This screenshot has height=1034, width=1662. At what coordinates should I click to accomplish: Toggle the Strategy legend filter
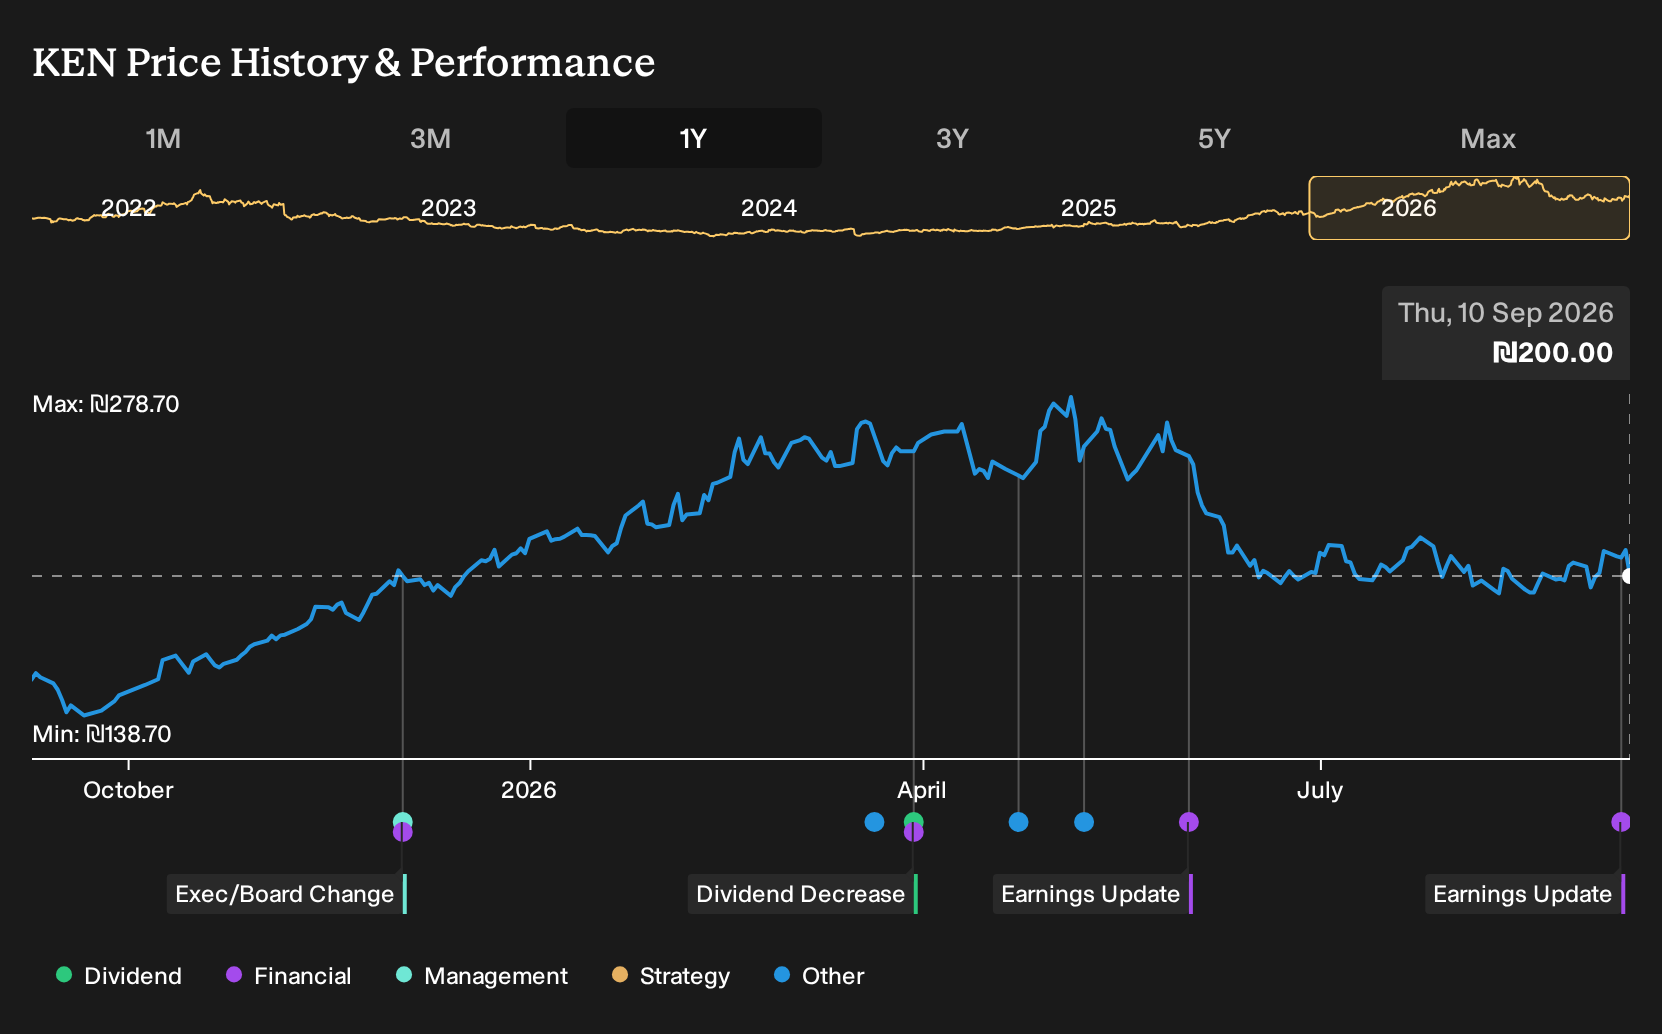point(671,976)
